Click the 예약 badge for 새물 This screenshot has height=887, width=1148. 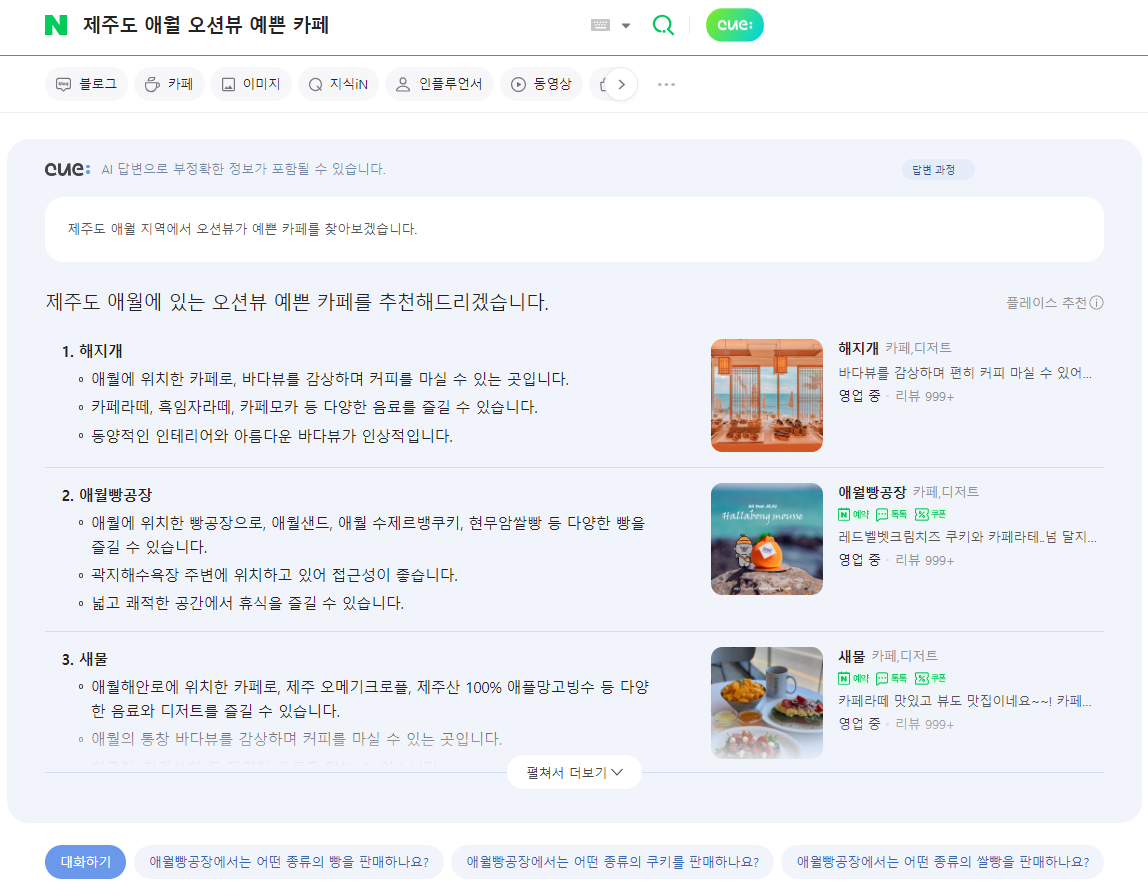click(x=854, y=678)
